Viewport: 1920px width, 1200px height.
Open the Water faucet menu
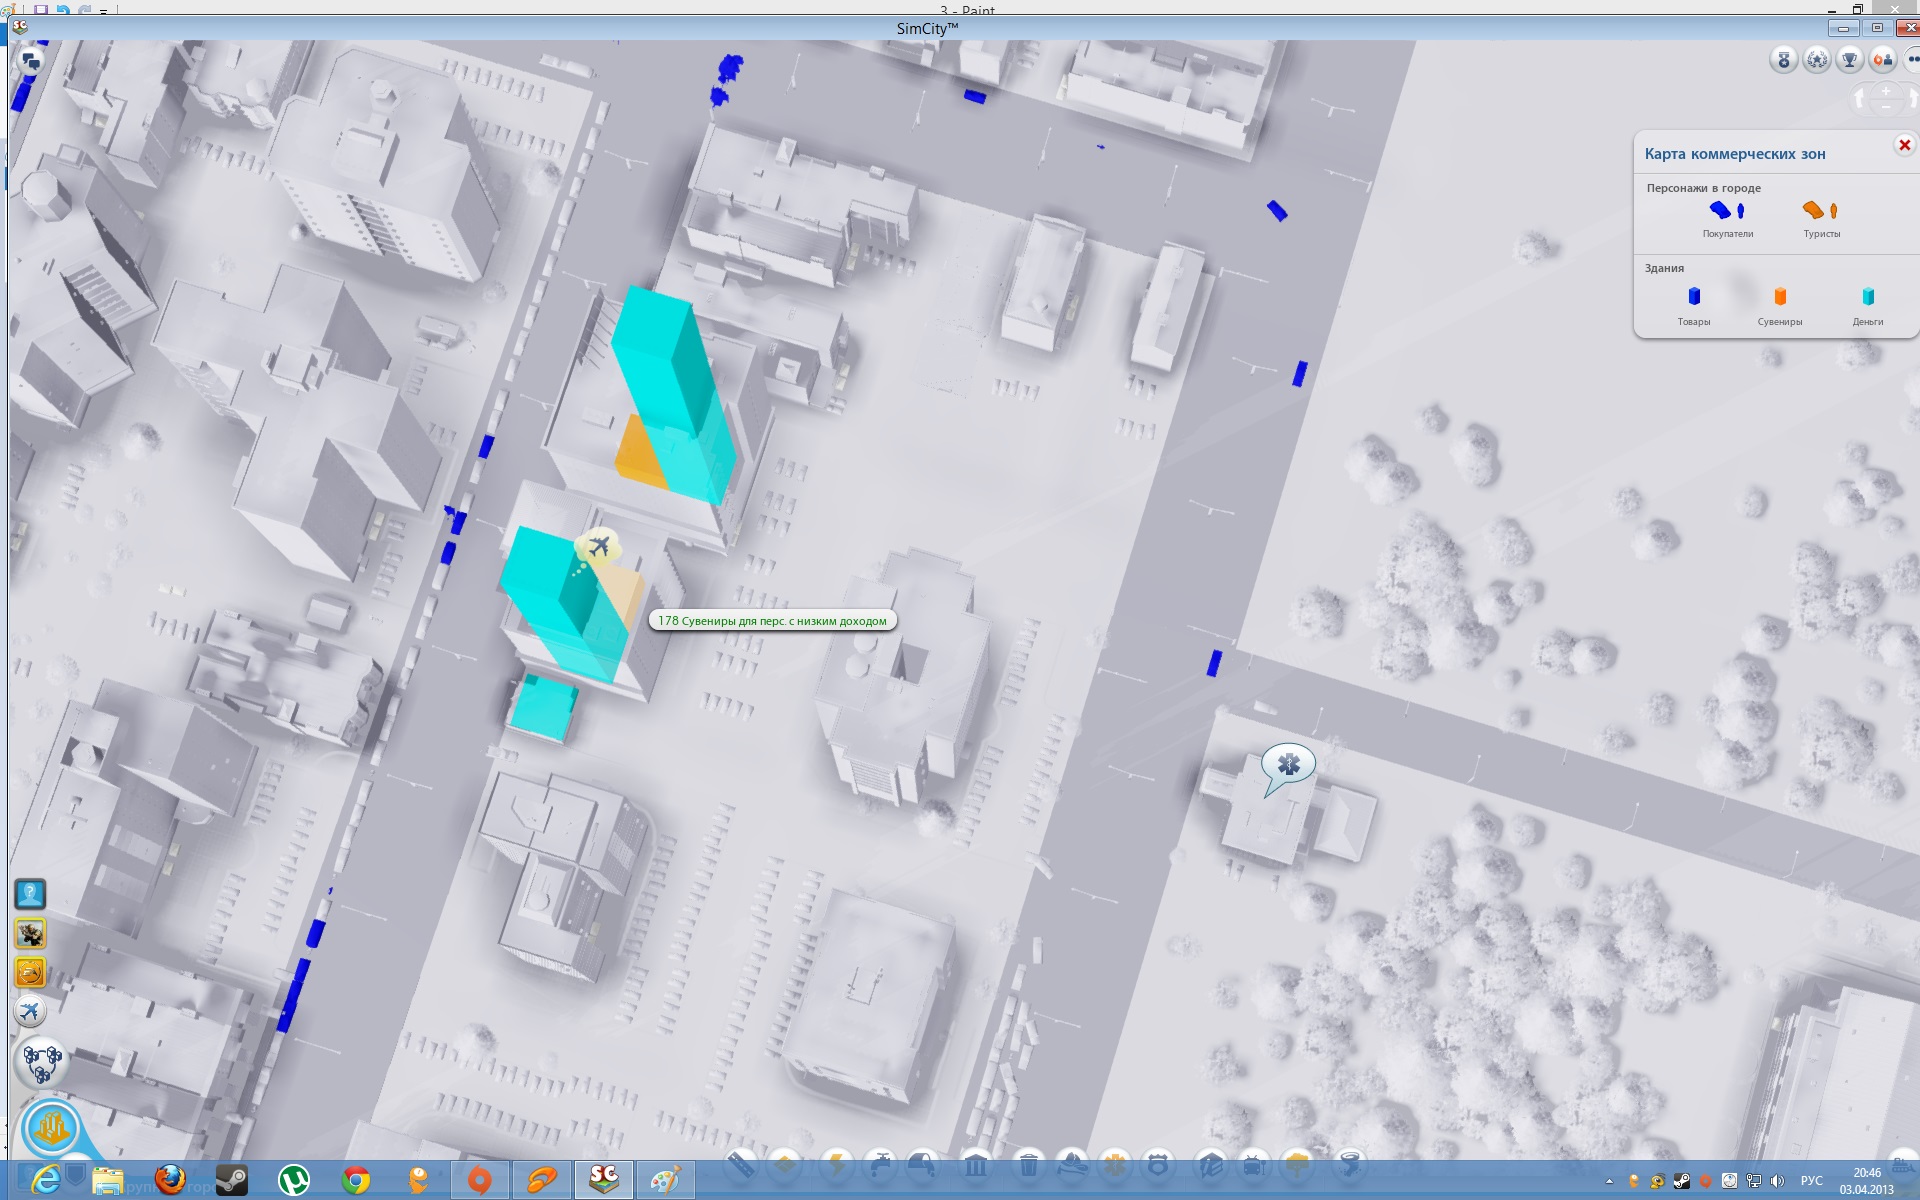coord(880,1165)
